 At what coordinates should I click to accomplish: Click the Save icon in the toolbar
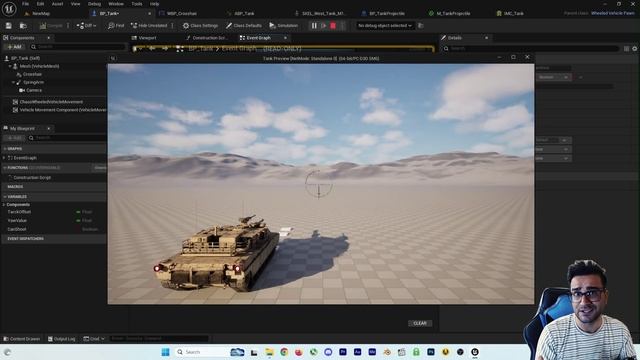point(9,25)
